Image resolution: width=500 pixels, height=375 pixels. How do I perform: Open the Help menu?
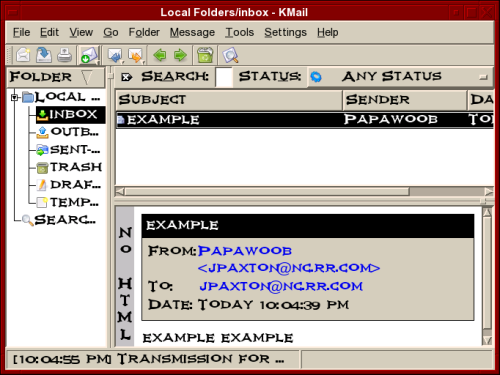328,32
